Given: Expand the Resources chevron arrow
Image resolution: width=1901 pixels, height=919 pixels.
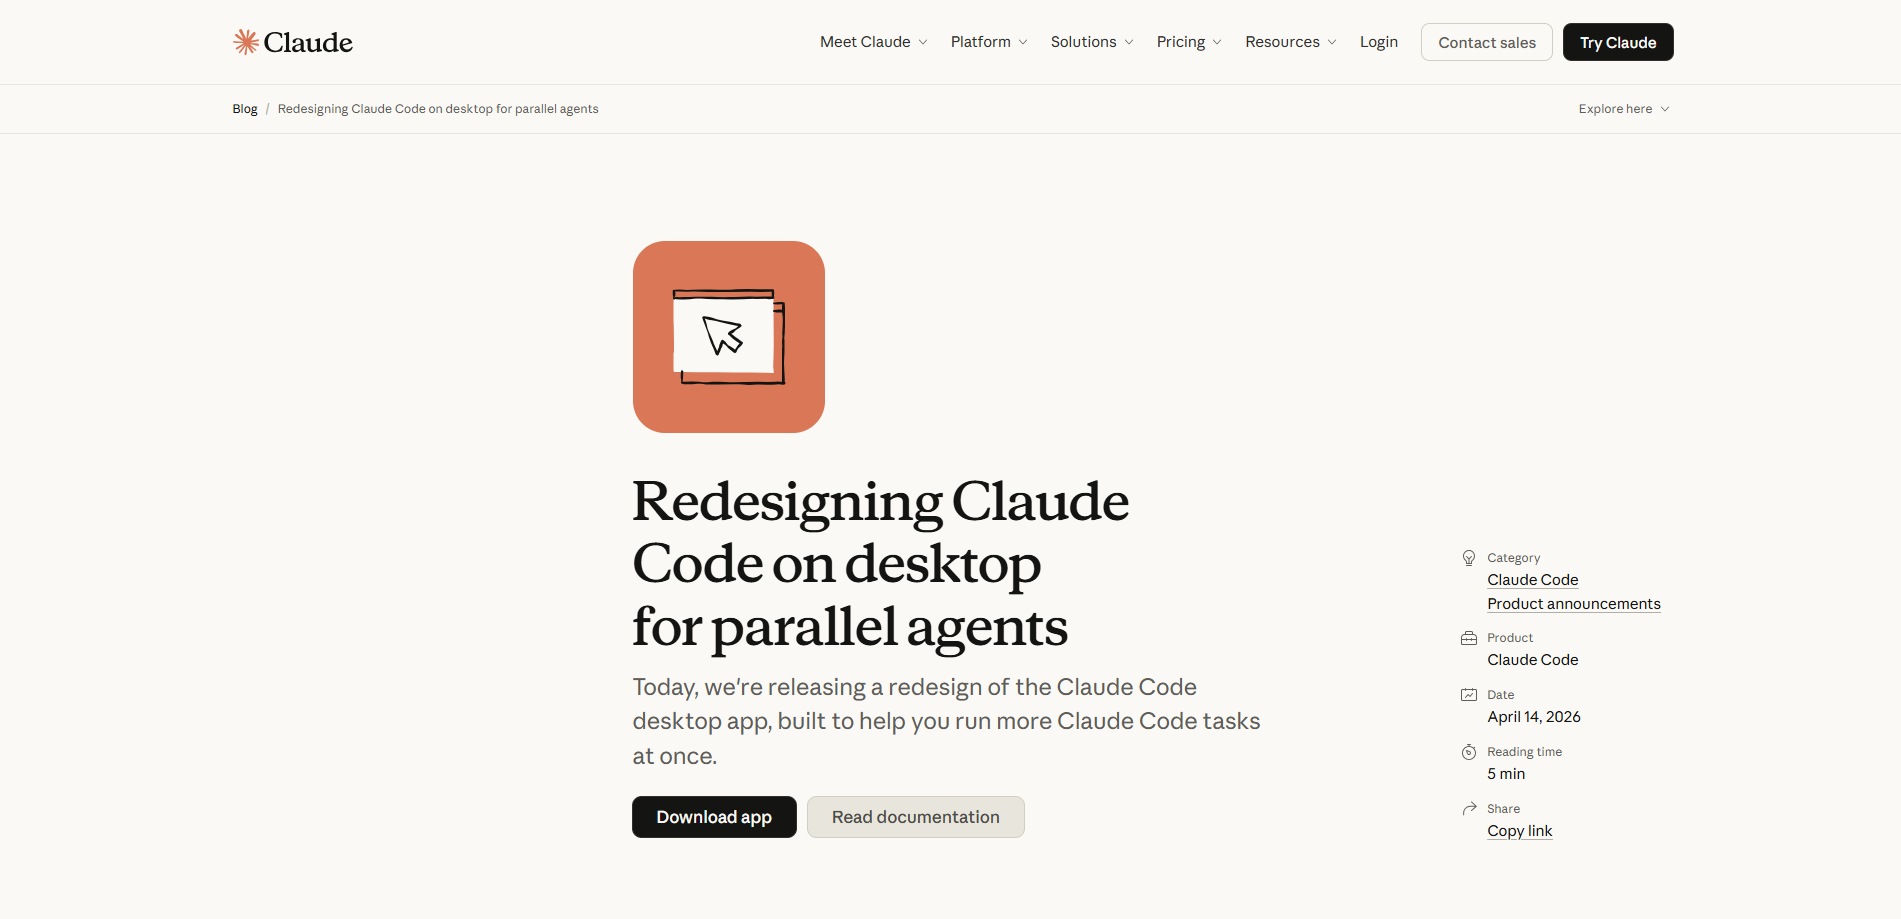Looking at the screenshot, I should coord(1332,42).
